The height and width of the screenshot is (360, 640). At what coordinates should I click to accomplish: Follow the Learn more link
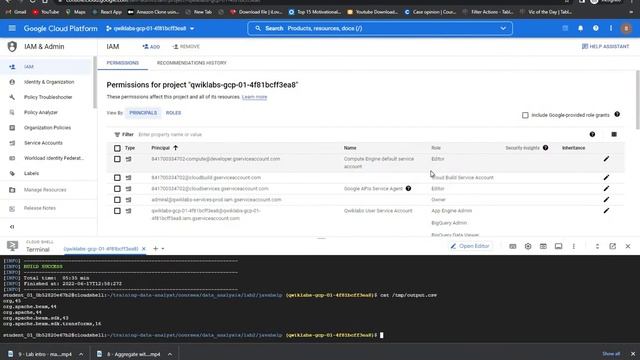254,97
